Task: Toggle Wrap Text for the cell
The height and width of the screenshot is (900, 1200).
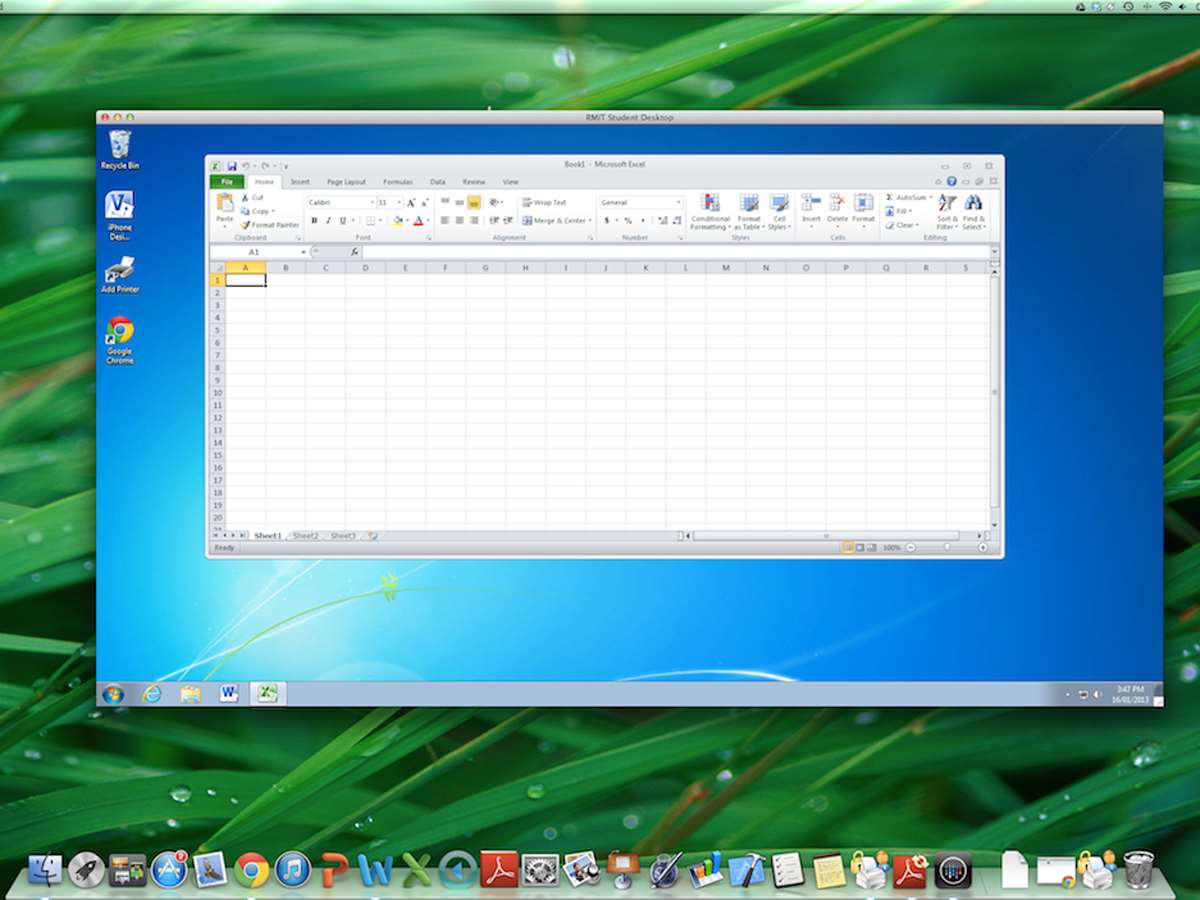Action: (x=544, y=202)
